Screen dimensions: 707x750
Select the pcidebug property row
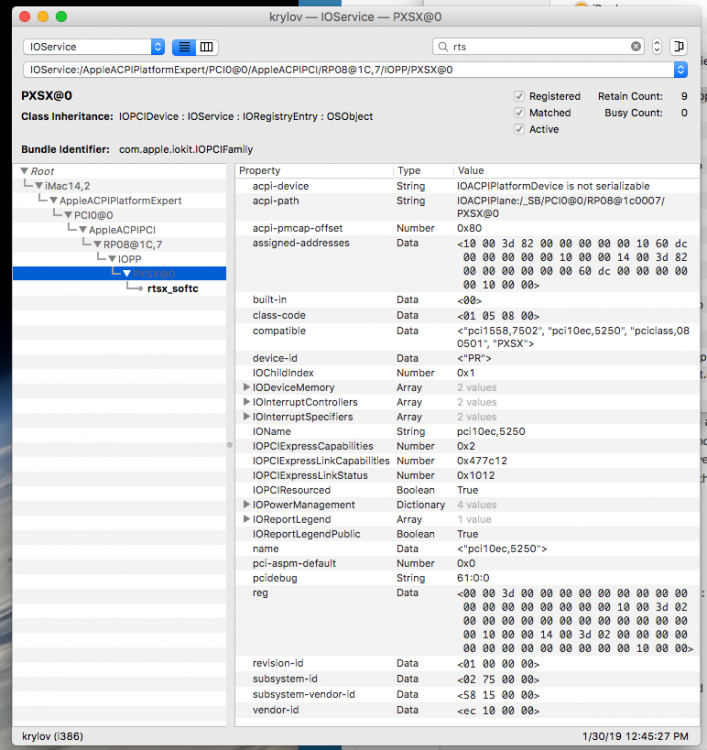pos(467,578)
